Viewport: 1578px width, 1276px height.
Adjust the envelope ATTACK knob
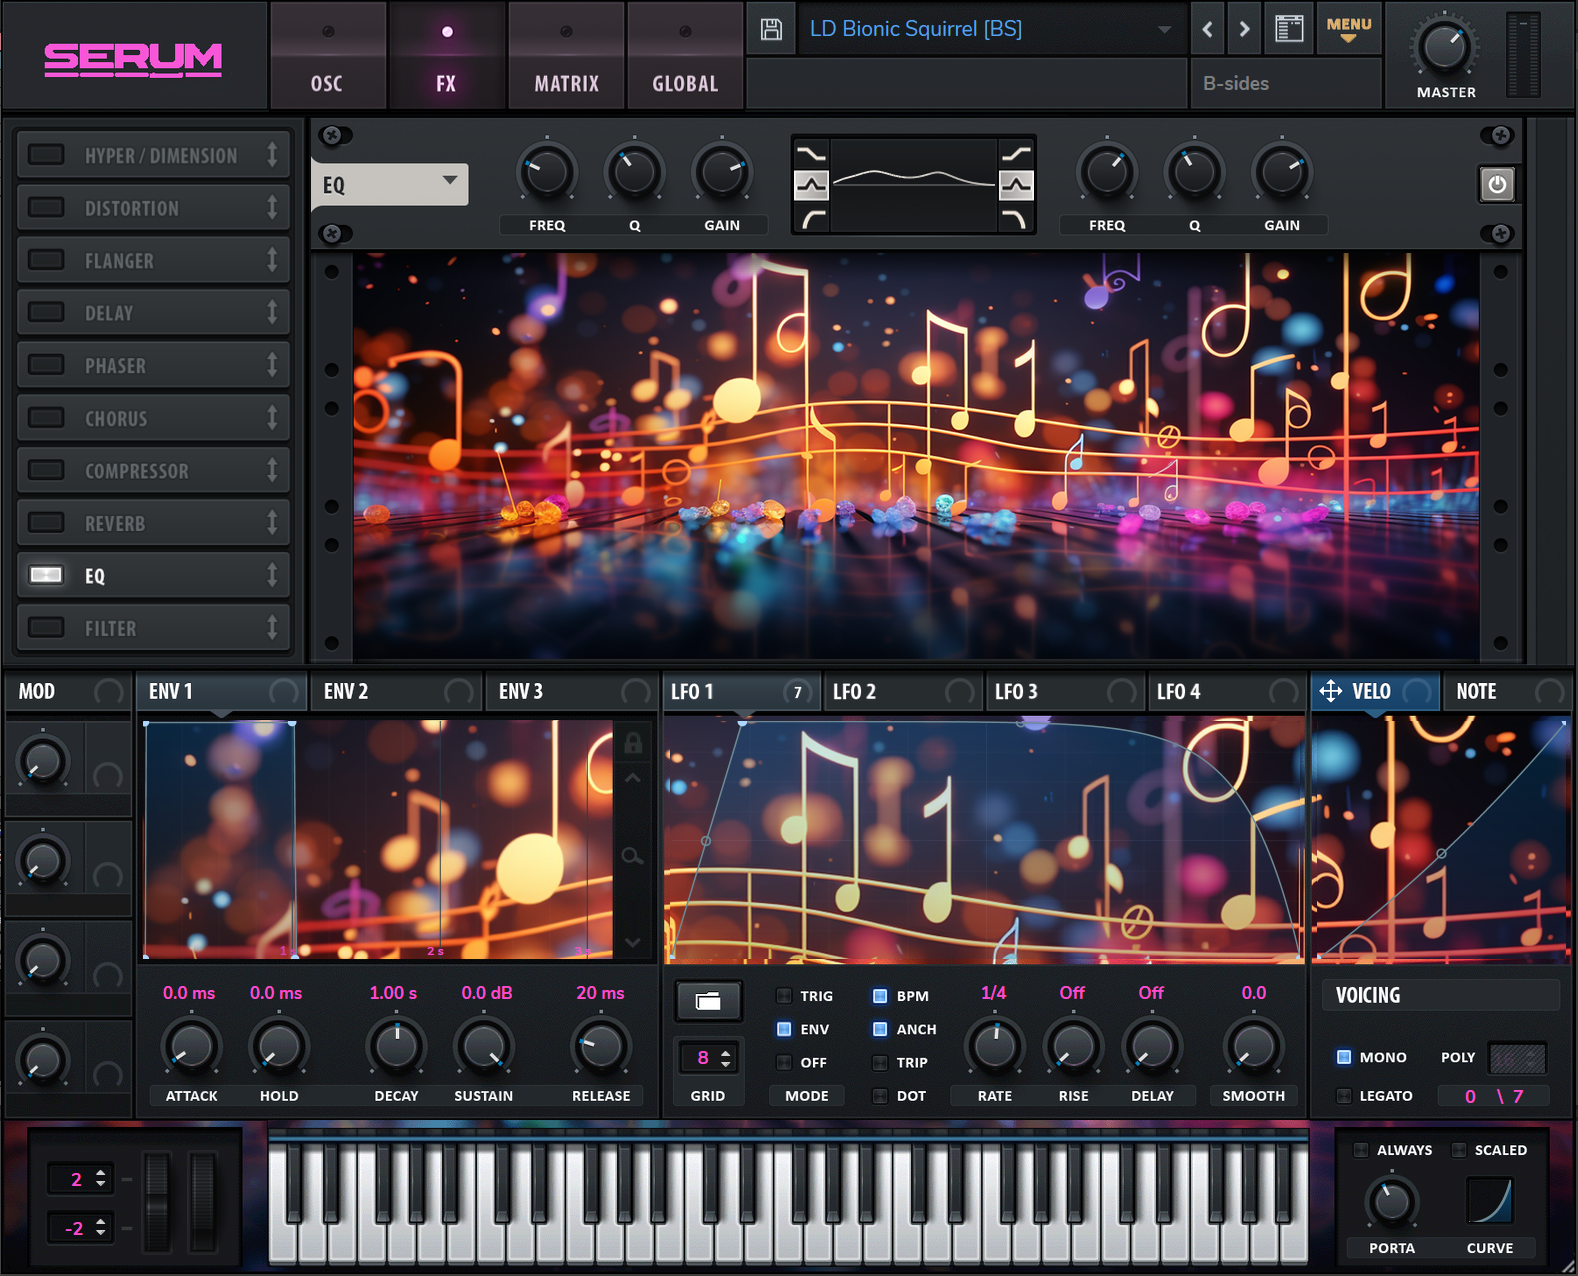click(x=191, y=1048)
